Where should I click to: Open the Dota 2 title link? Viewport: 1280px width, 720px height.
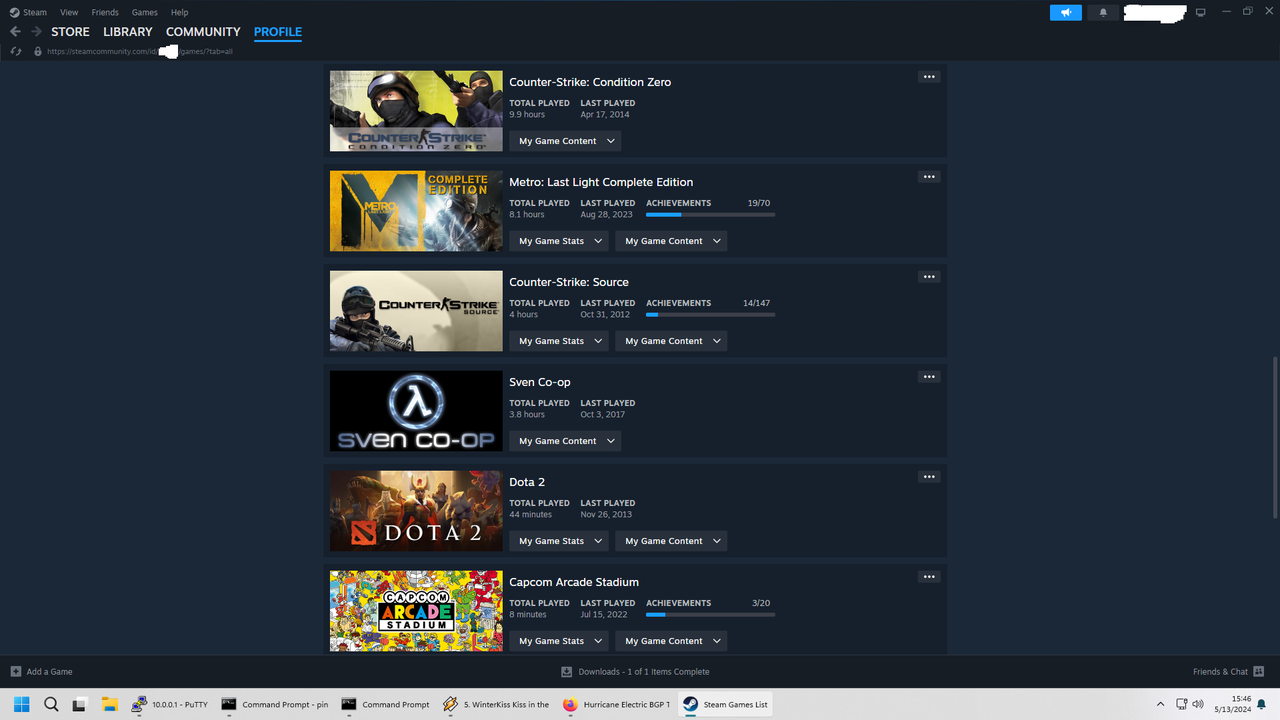pos(527,482)
